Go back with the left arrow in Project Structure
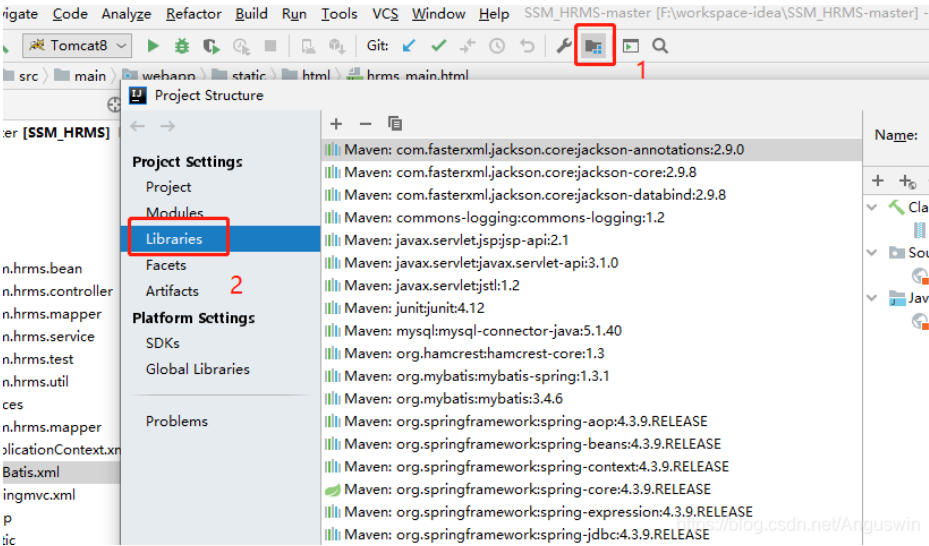Image resolution: width=929 pixels, height=546 pixels. 137,126
